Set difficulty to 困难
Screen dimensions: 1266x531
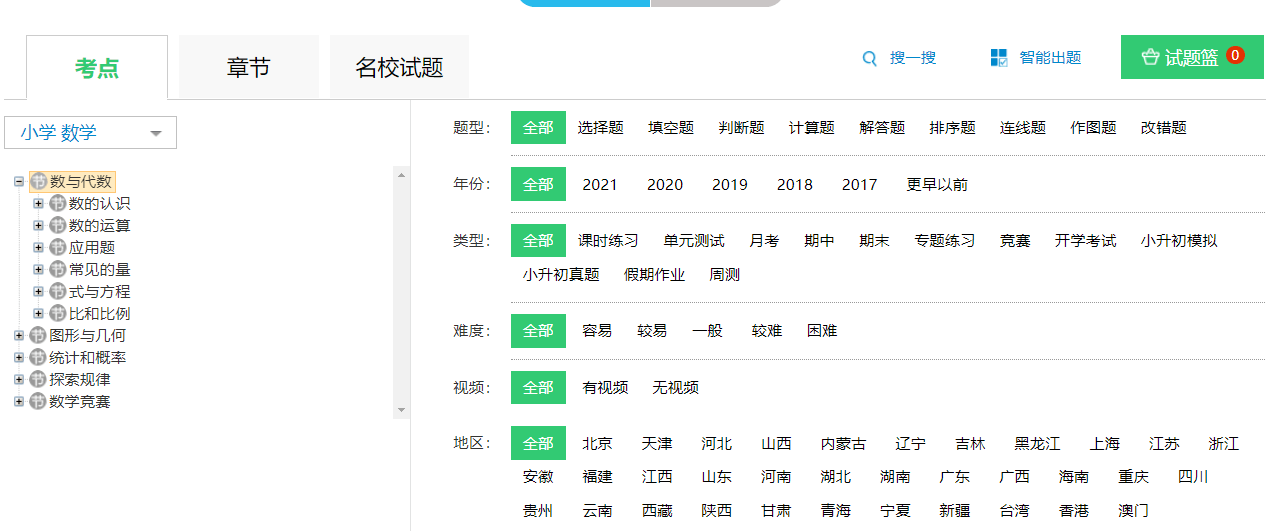[822, 331]
